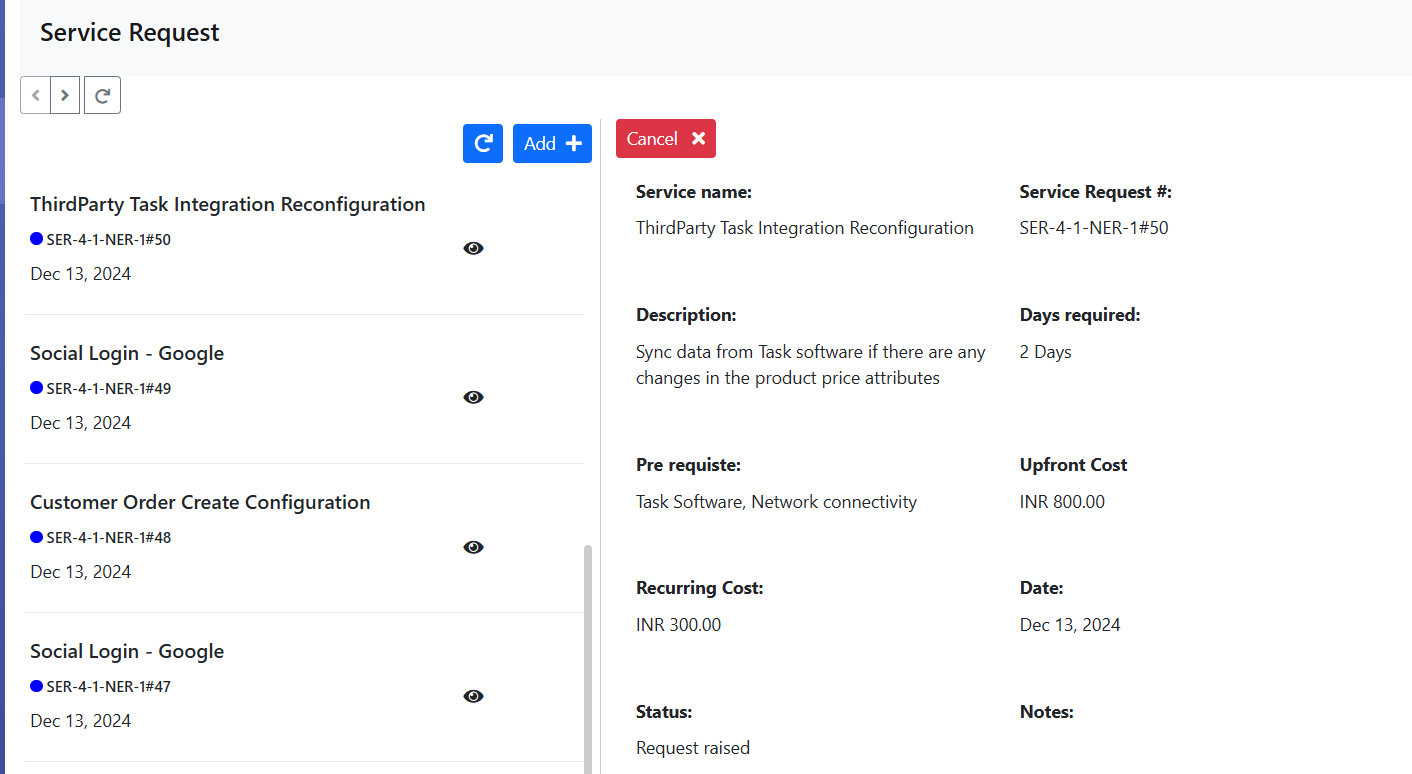
Task: Click the list scrollbar thumb
Action: (588, 659)
